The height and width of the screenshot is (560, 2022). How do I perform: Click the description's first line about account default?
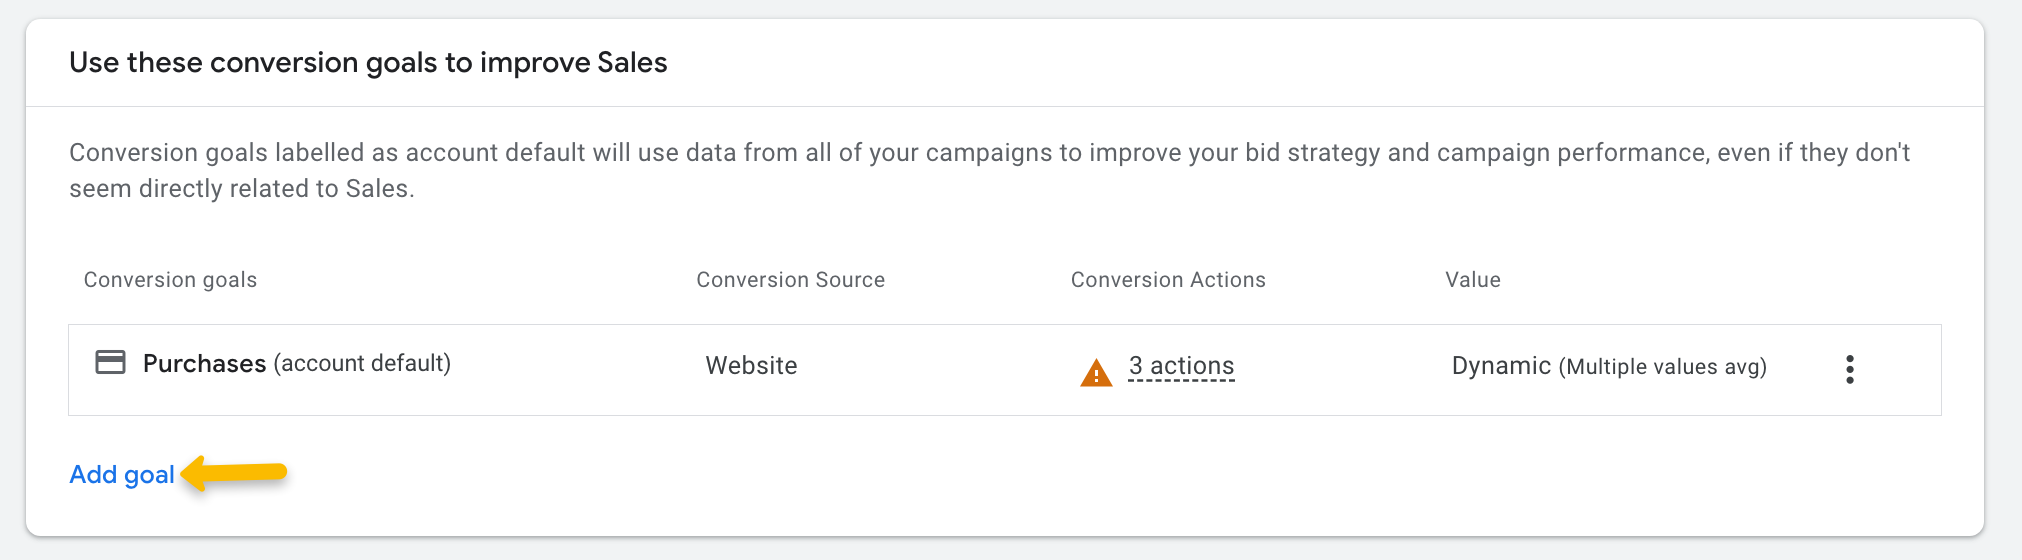pyautogui.click(x=988, y=153)
